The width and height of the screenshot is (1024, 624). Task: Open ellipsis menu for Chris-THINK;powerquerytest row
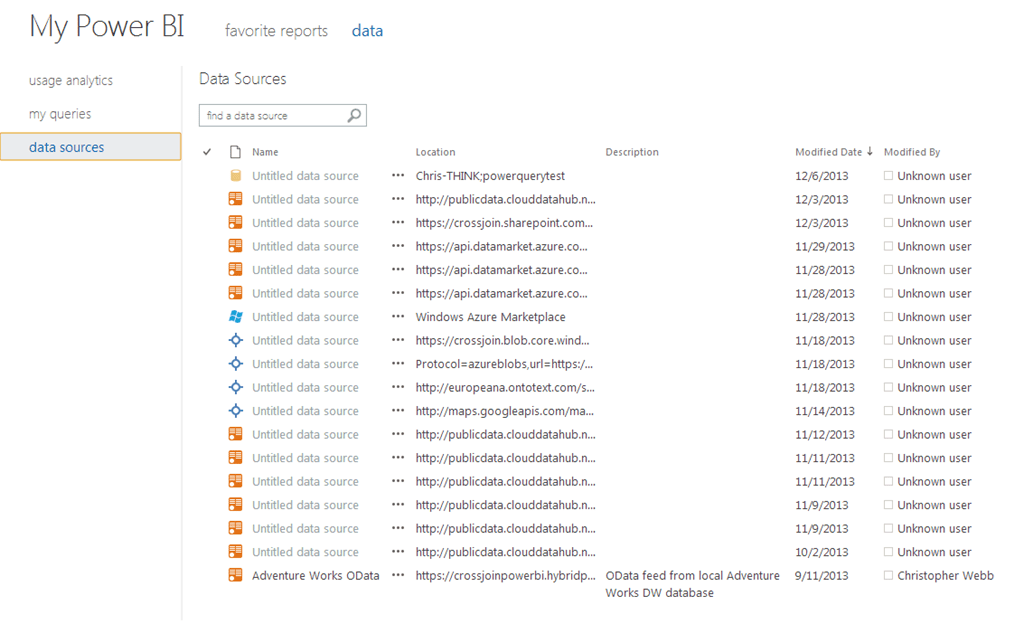[398, 176]
